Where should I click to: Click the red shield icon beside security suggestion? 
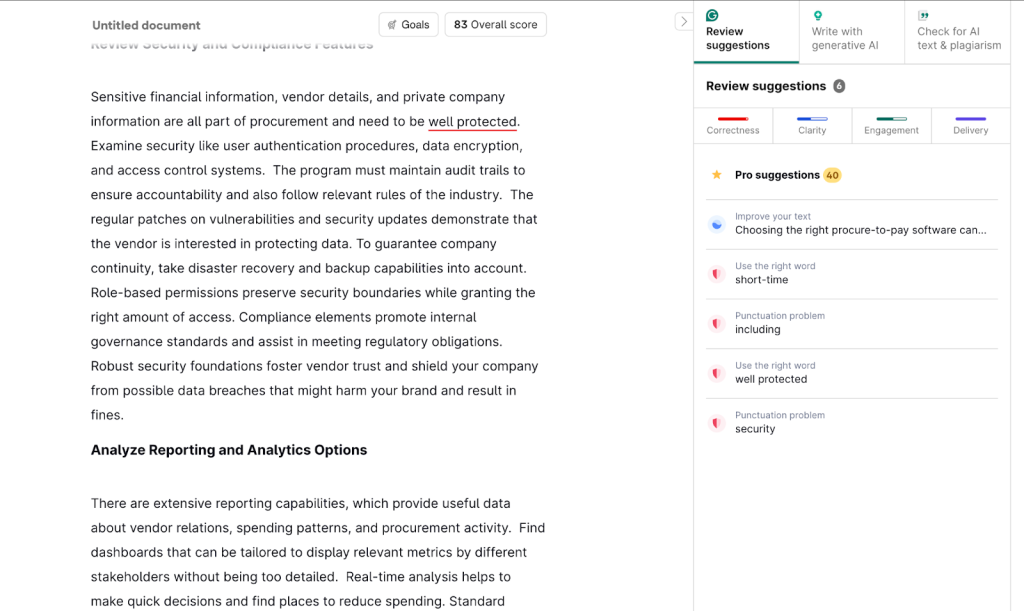[716, 423]
